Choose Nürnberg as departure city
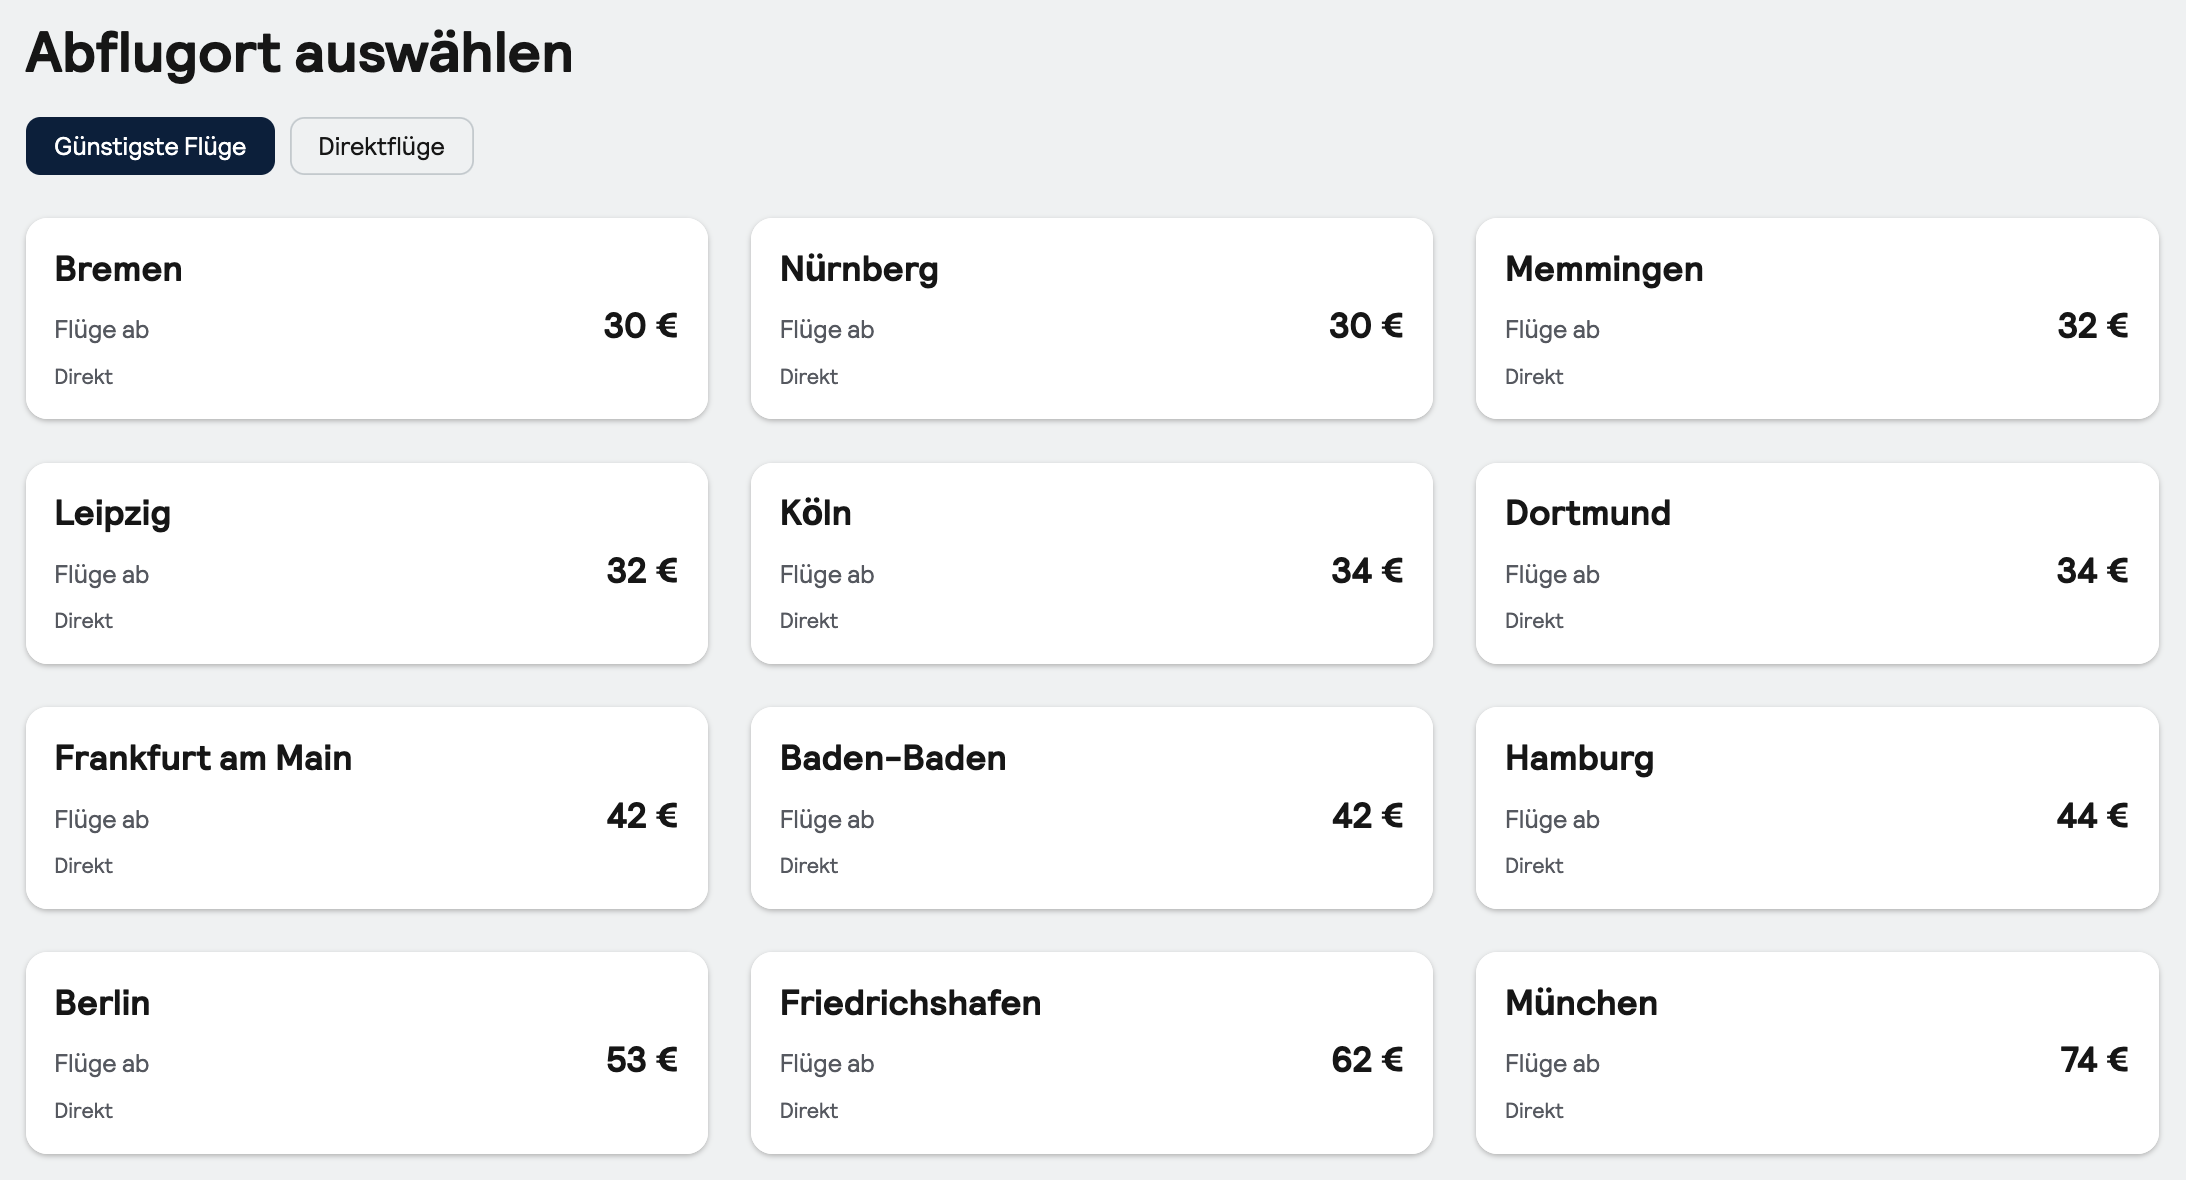The width and height of the screenshot is (2186, 1180). (1091, 318)
